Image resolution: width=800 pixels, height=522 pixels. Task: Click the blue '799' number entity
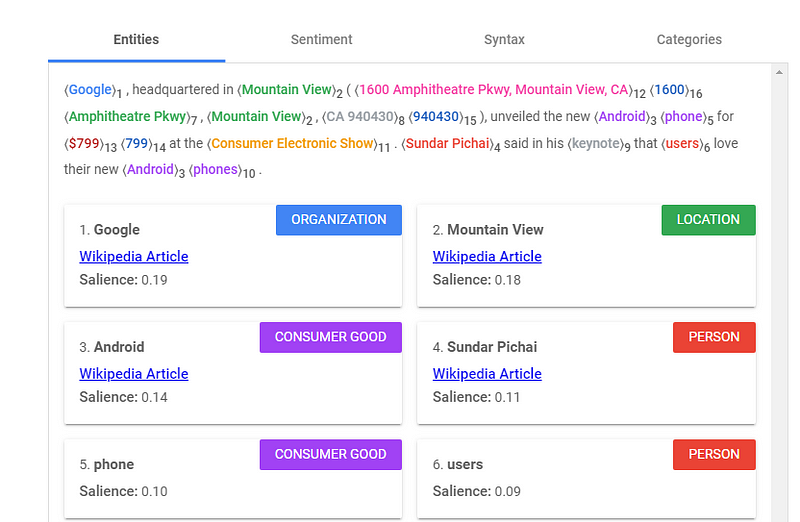(136, 143)
